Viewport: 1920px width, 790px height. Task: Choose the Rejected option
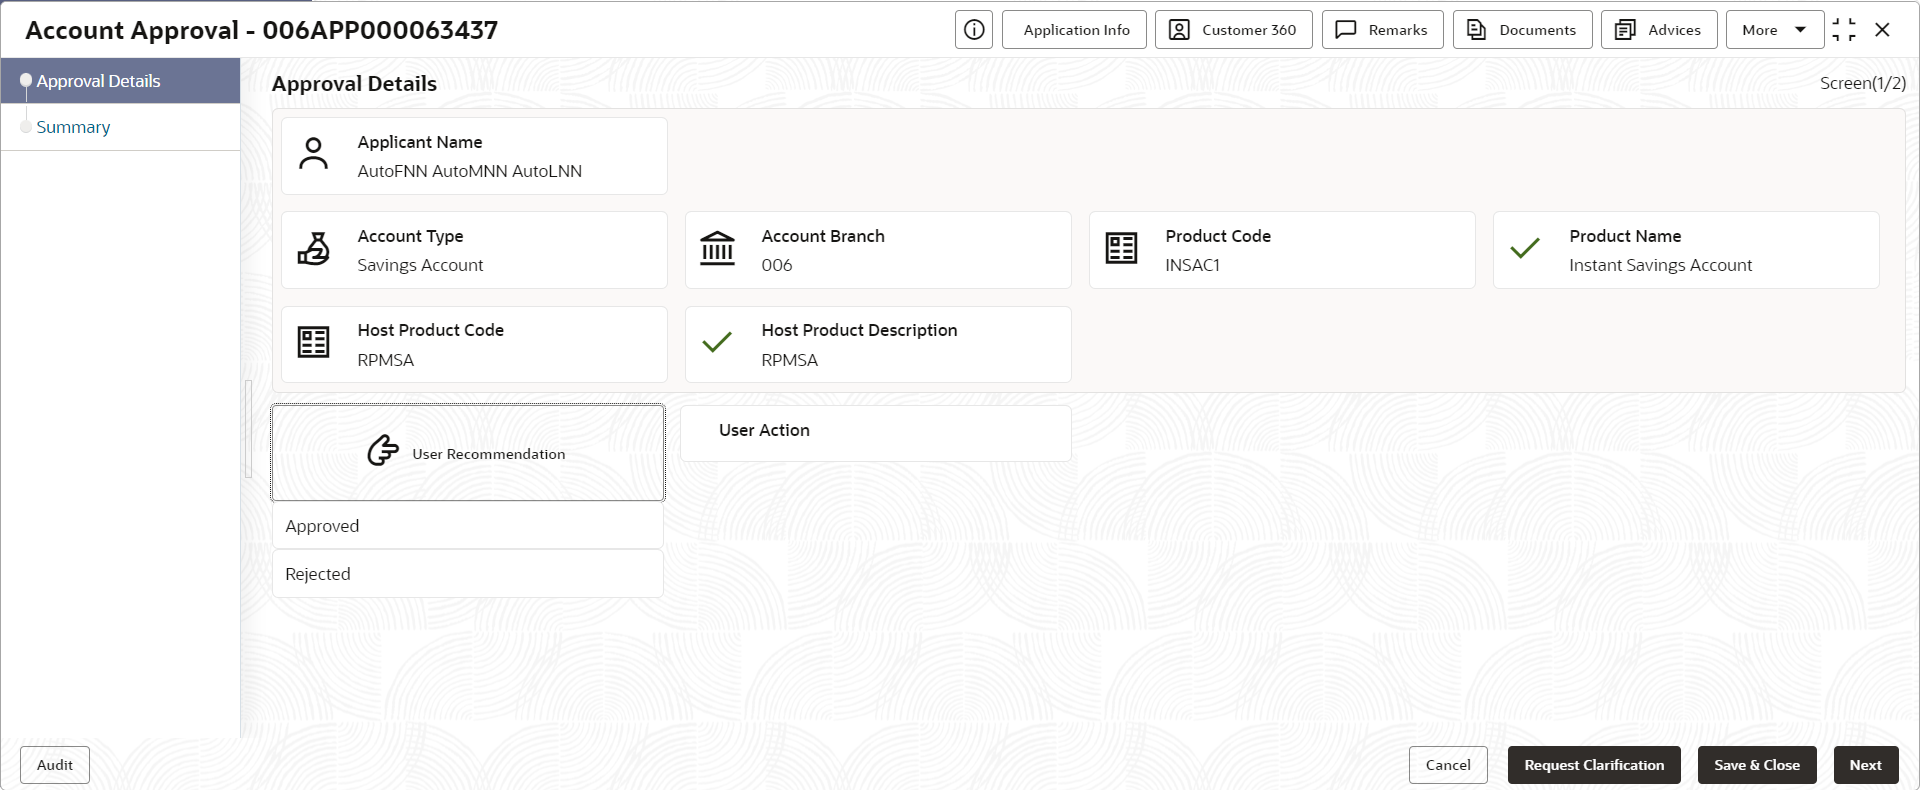click(x=468, y=574)
